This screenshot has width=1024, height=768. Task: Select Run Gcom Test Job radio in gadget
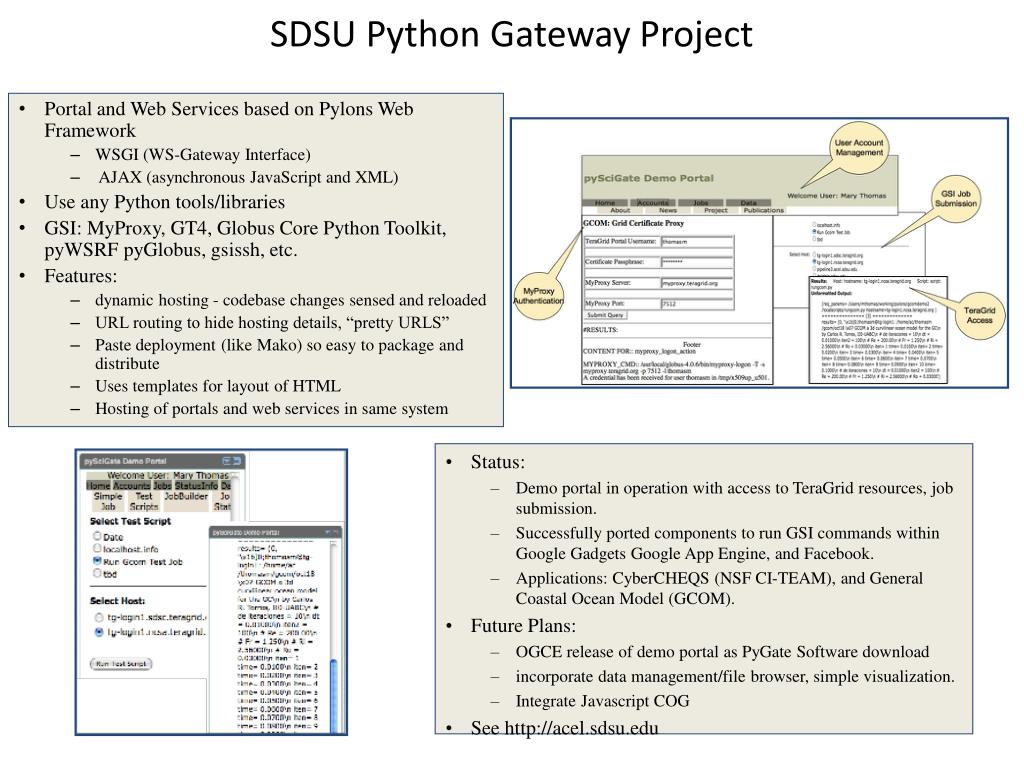tap(97, 561)
